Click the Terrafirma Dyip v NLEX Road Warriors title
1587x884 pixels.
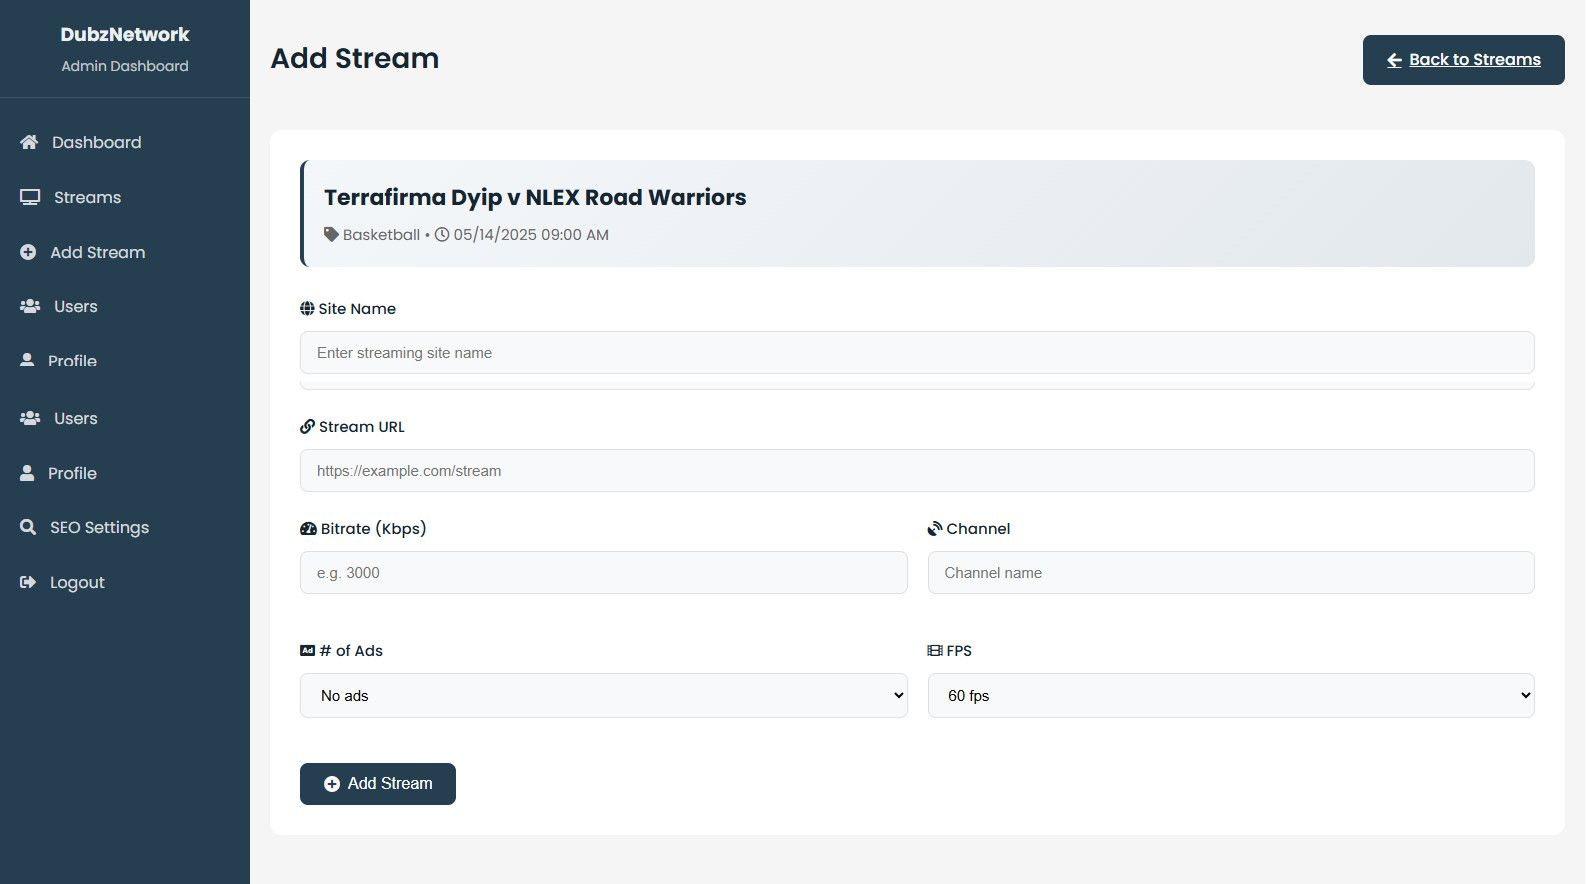[535, 197]
